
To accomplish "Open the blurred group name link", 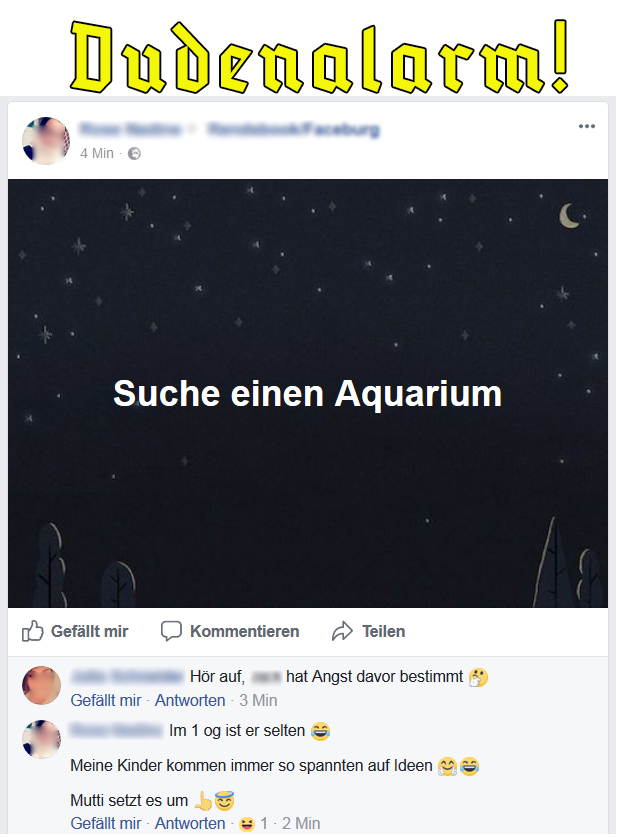I will tap(293, 129).
